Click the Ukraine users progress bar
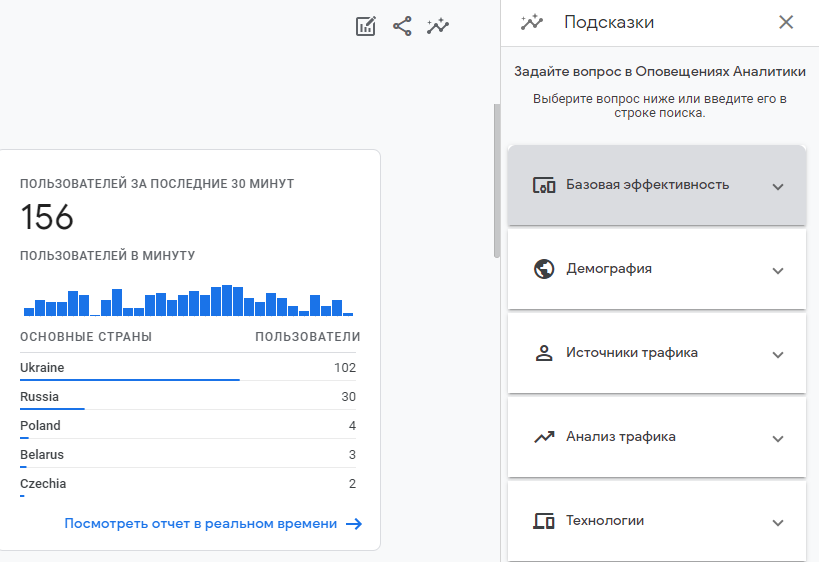This screenshot has height=562, width=819. [x=130, y=380]
